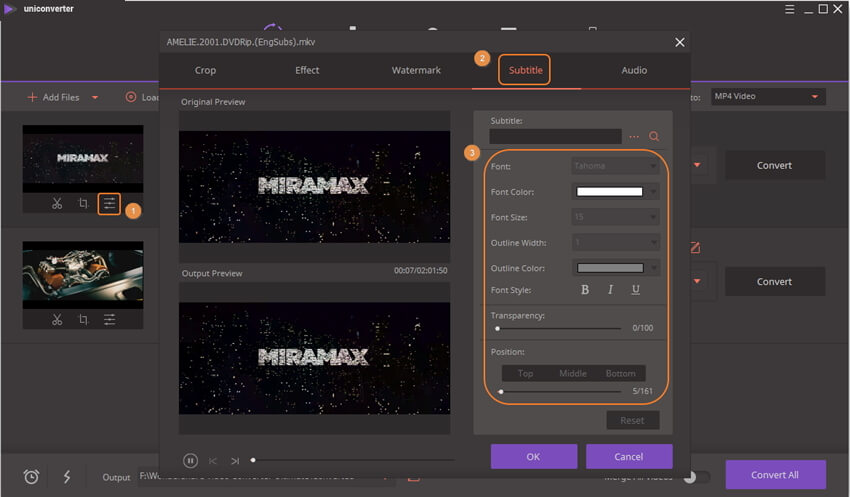The width and height of the screenshot is (850, 497).
Task: Click the Load DVD disc icon
Action: click(131, 97)
